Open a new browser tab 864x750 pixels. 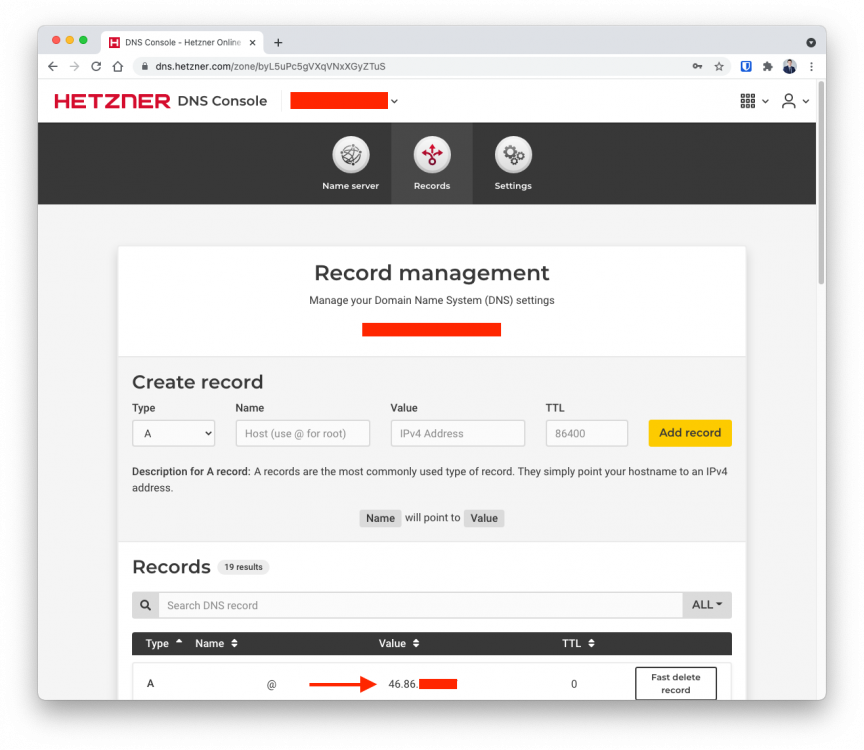coord(278,42)
